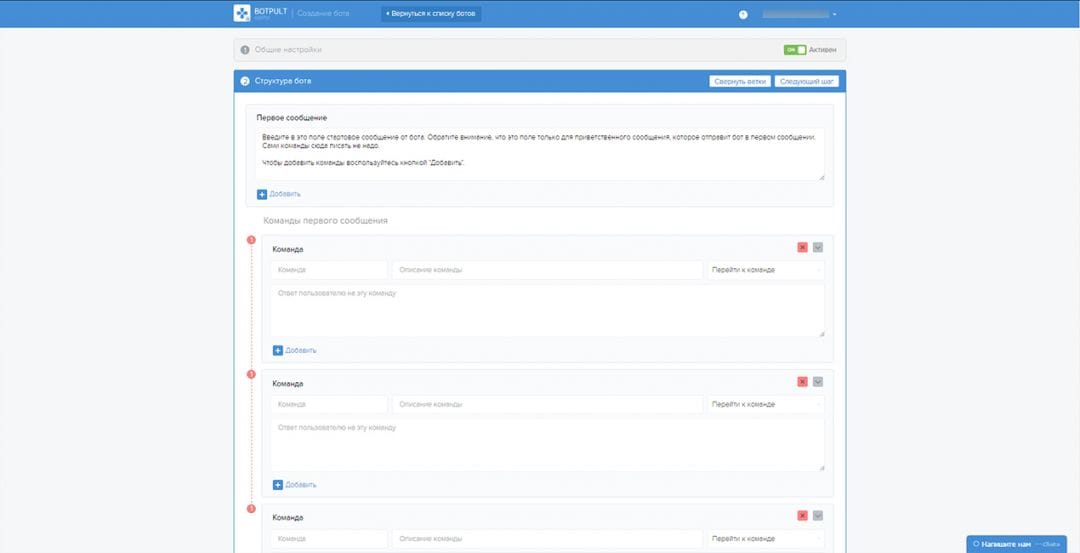Collapse first command with gray chevron

(818, 248)
